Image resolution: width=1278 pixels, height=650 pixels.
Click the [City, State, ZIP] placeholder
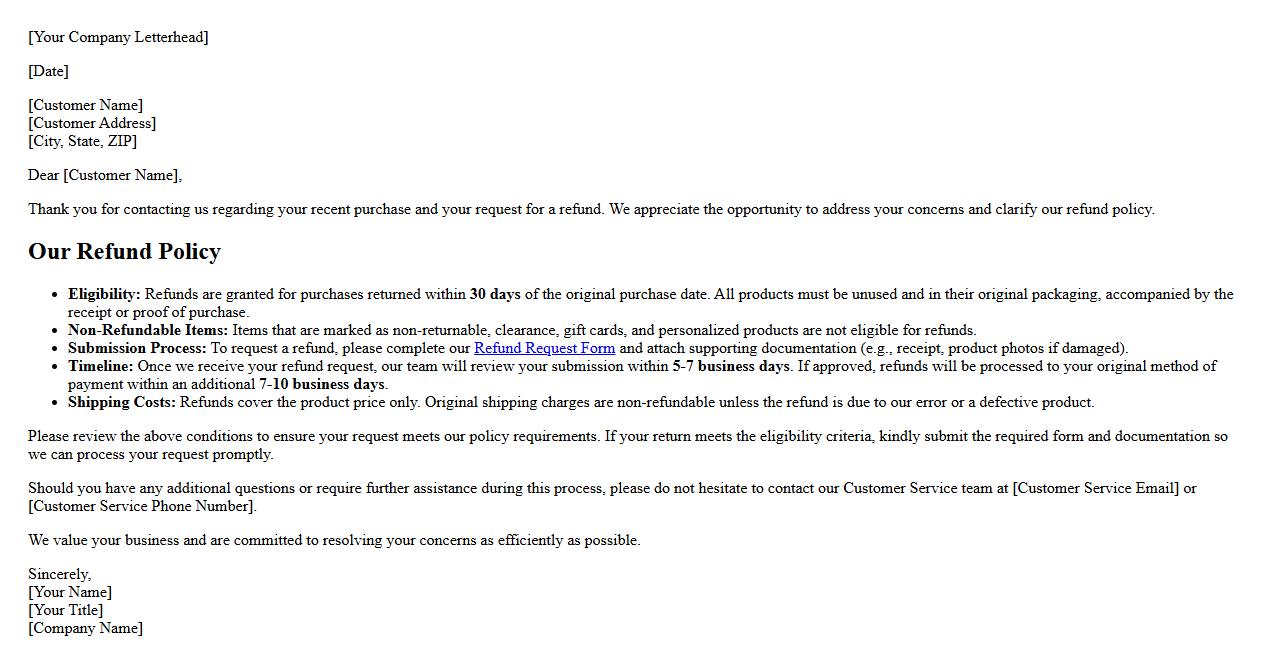[82, 141]
